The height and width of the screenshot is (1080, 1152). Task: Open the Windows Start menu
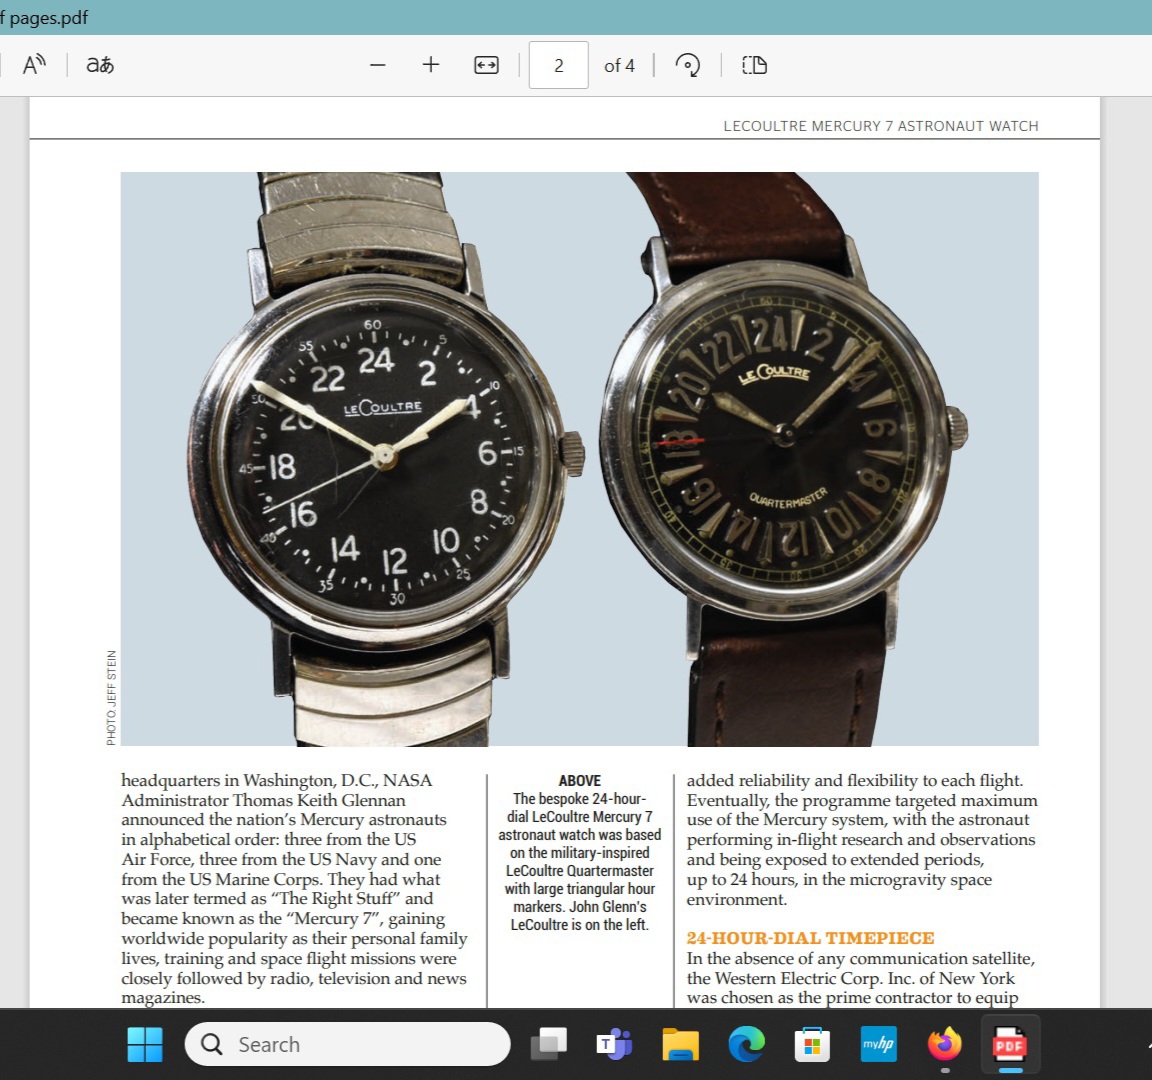click(x=145, y=1044)
